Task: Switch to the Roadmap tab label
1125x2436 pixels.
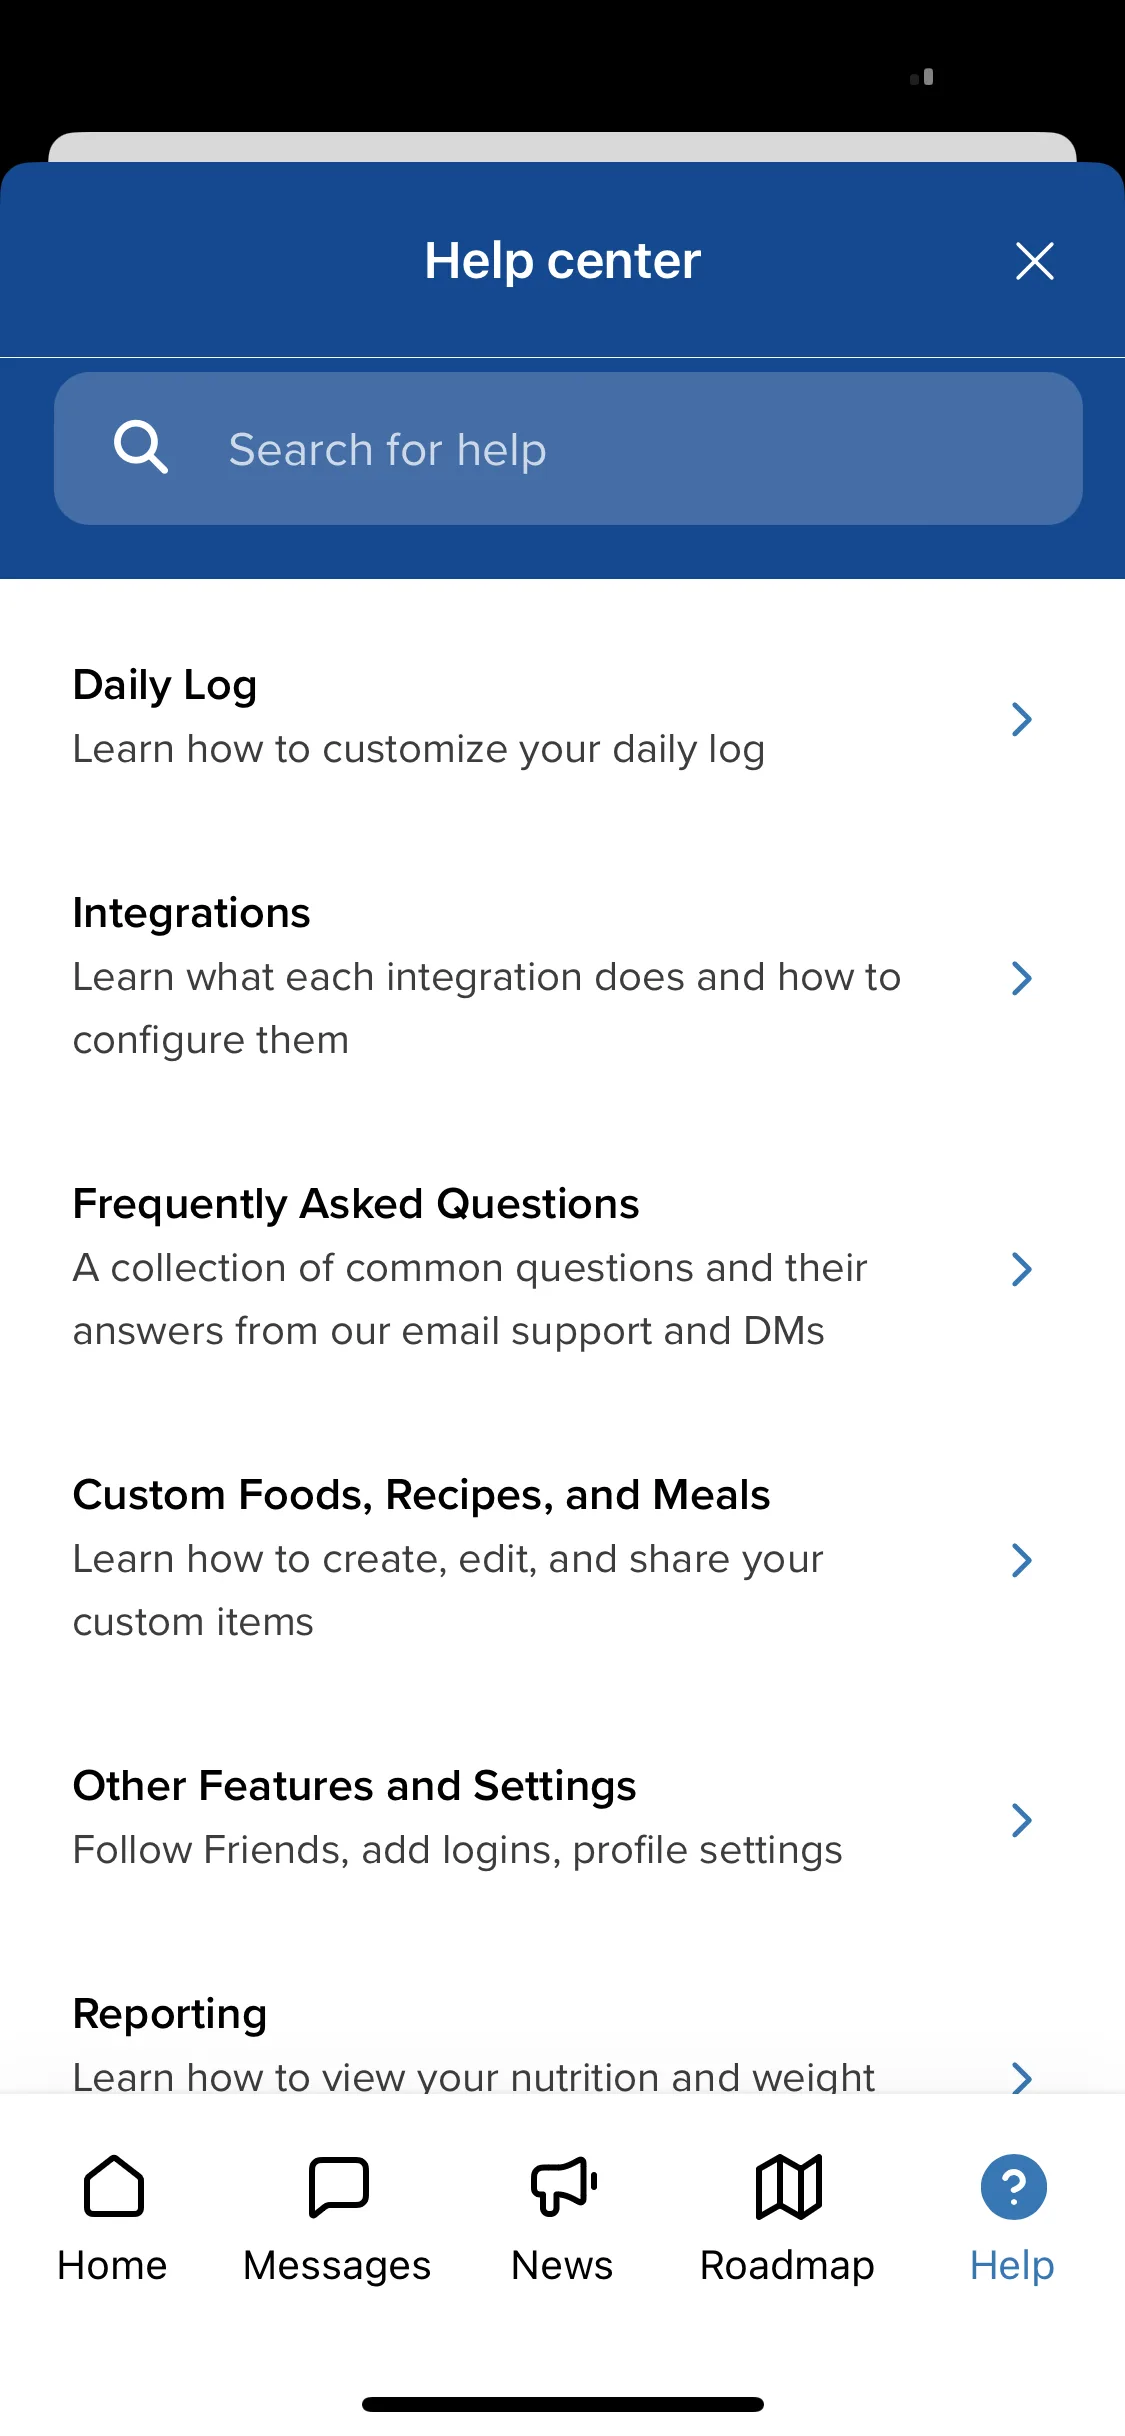Action: tap(787, 2265)
